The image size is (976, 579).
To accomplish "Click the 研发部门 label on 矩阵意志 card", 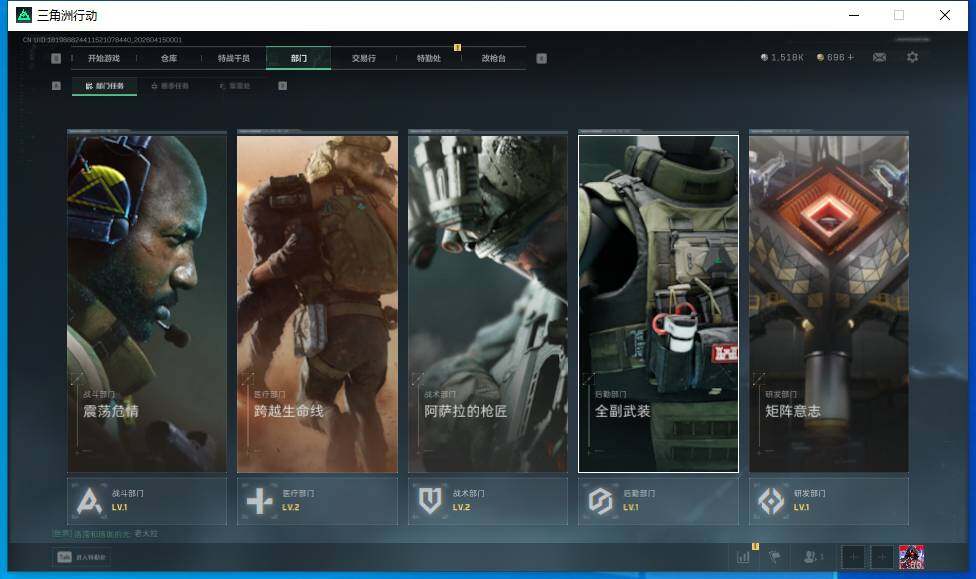I will click(781, 395).
